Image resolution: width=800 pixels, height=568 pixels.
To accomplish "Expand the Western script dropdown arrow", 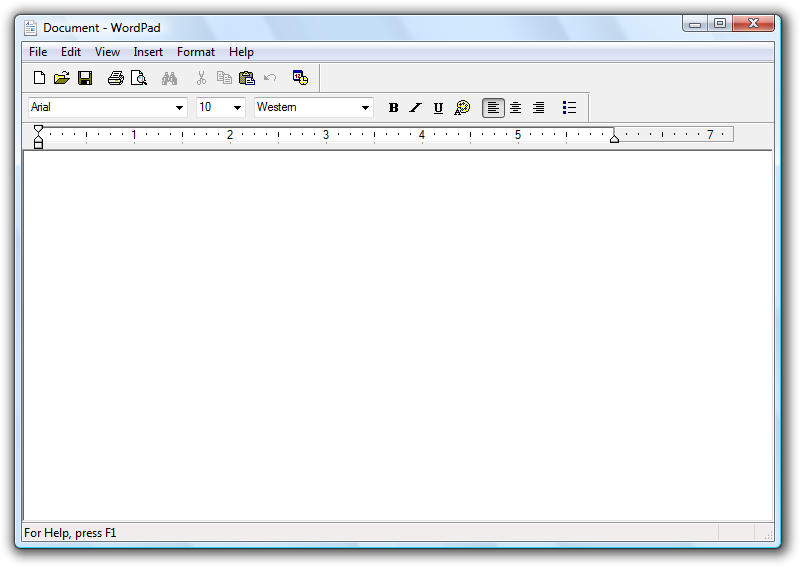I will [x=365, y=108].
